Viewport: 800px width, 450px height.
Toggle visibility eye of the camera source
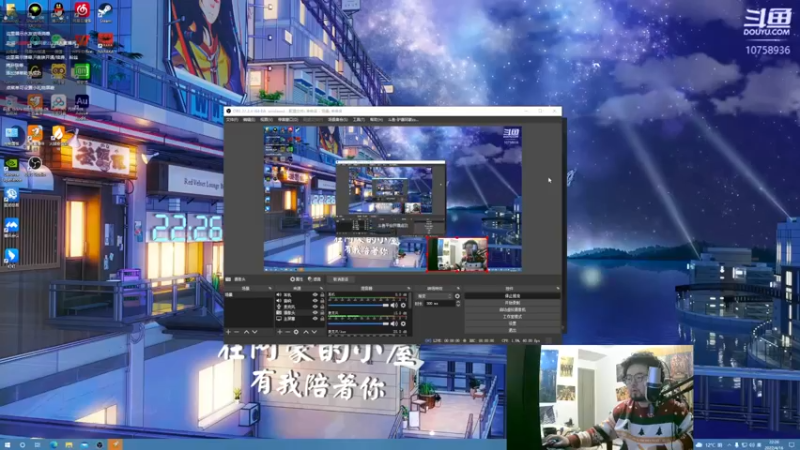pyautogui.click(x=315, y=313)
